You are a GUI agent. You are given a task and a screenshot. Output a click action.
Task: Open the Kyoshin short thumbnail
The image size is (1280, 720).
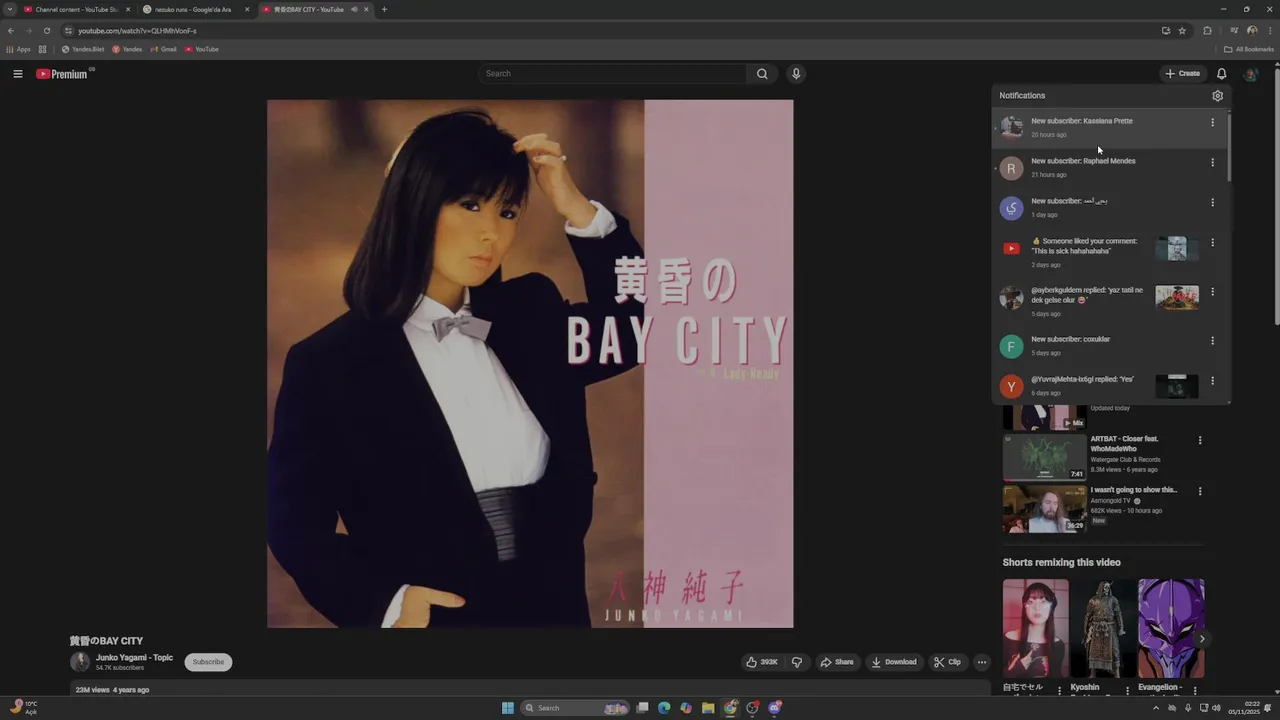coord(1103,628)
